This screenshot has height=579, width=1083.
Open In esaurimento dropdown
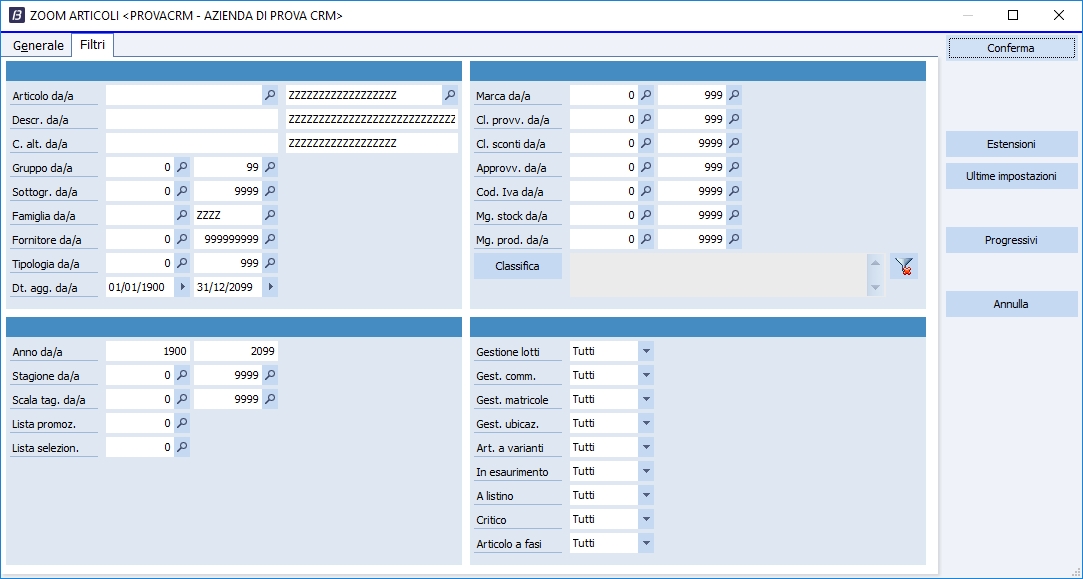[646, 471]
